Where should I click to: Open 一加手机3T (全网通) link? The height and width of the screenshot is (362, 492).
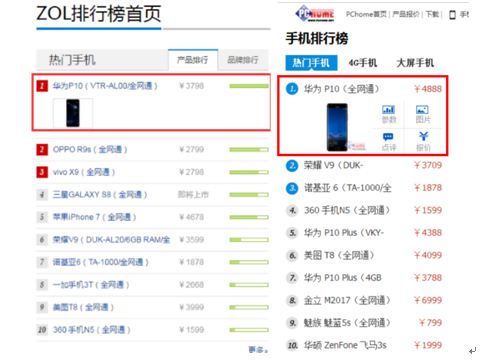[x=91, y=285]
